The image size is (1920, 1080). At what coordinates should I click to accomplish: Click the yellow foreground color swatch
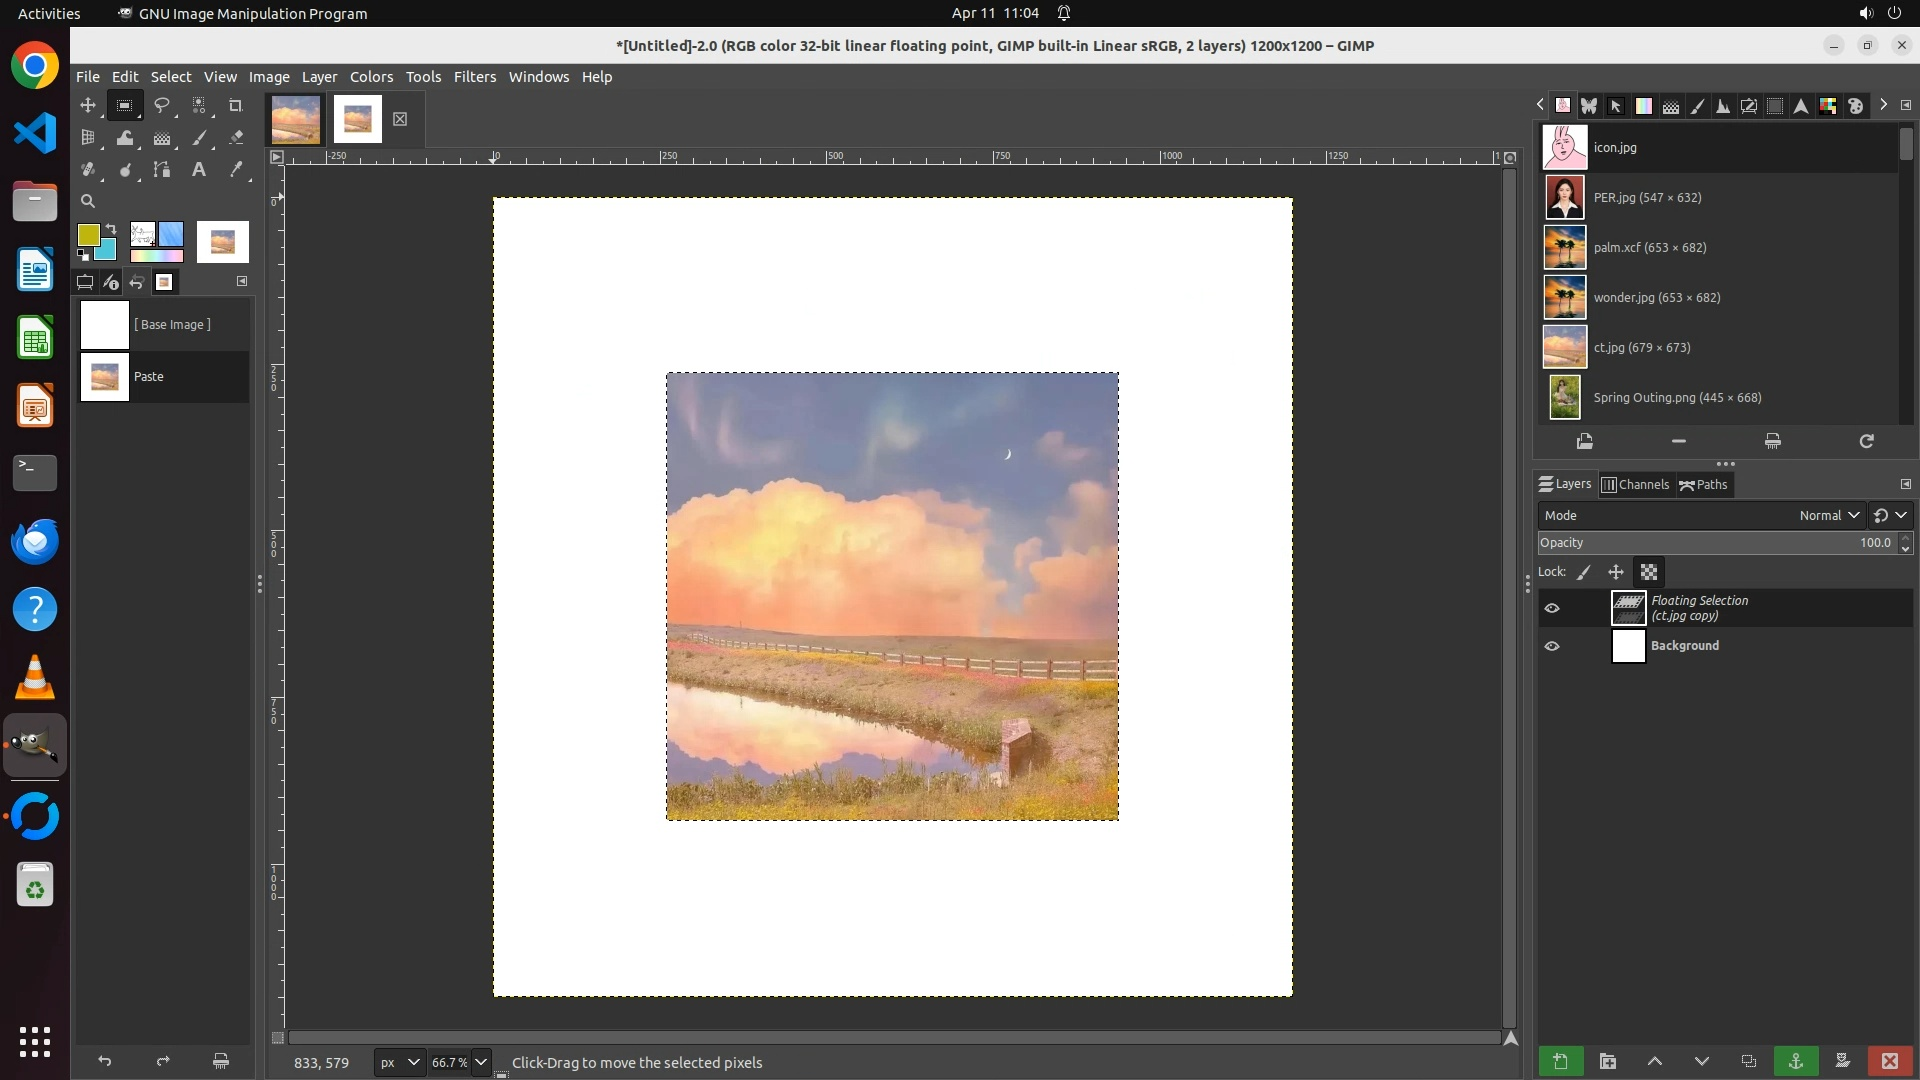(x=88, y=235)
